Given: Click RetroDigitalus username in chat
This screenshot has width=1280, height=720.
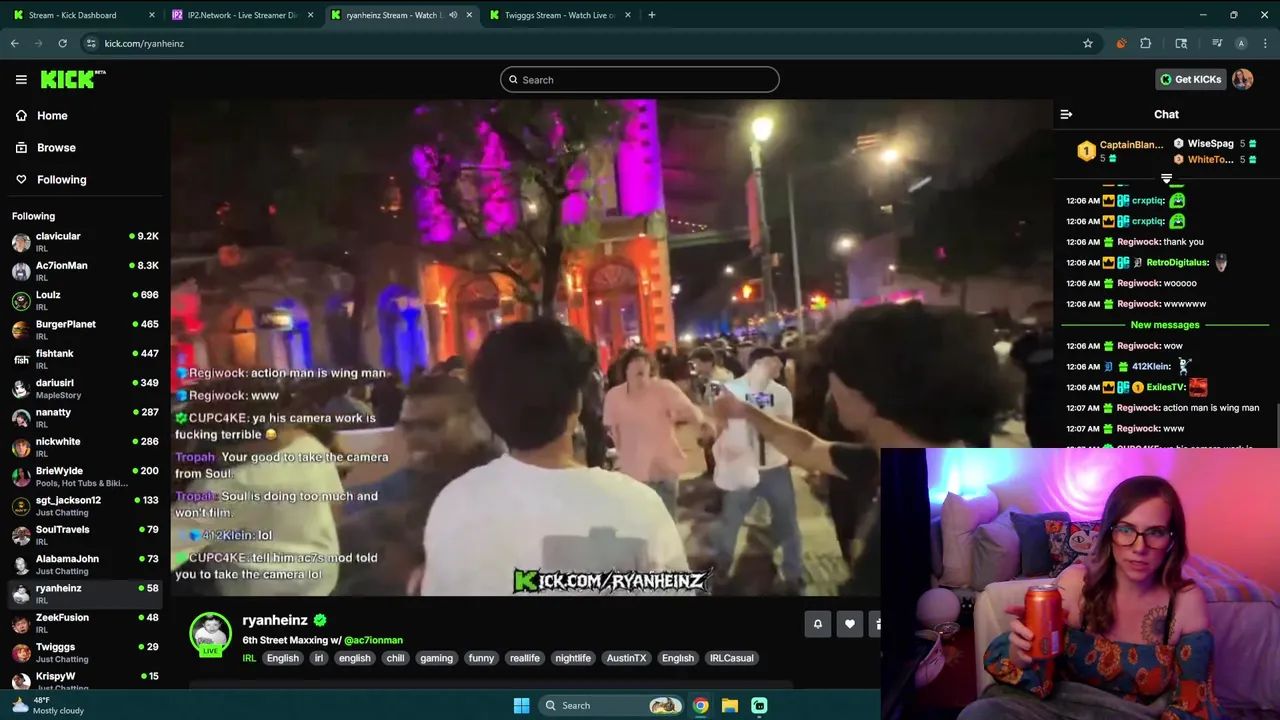Looking at the screenshot, I should (x=1177, y=262).
